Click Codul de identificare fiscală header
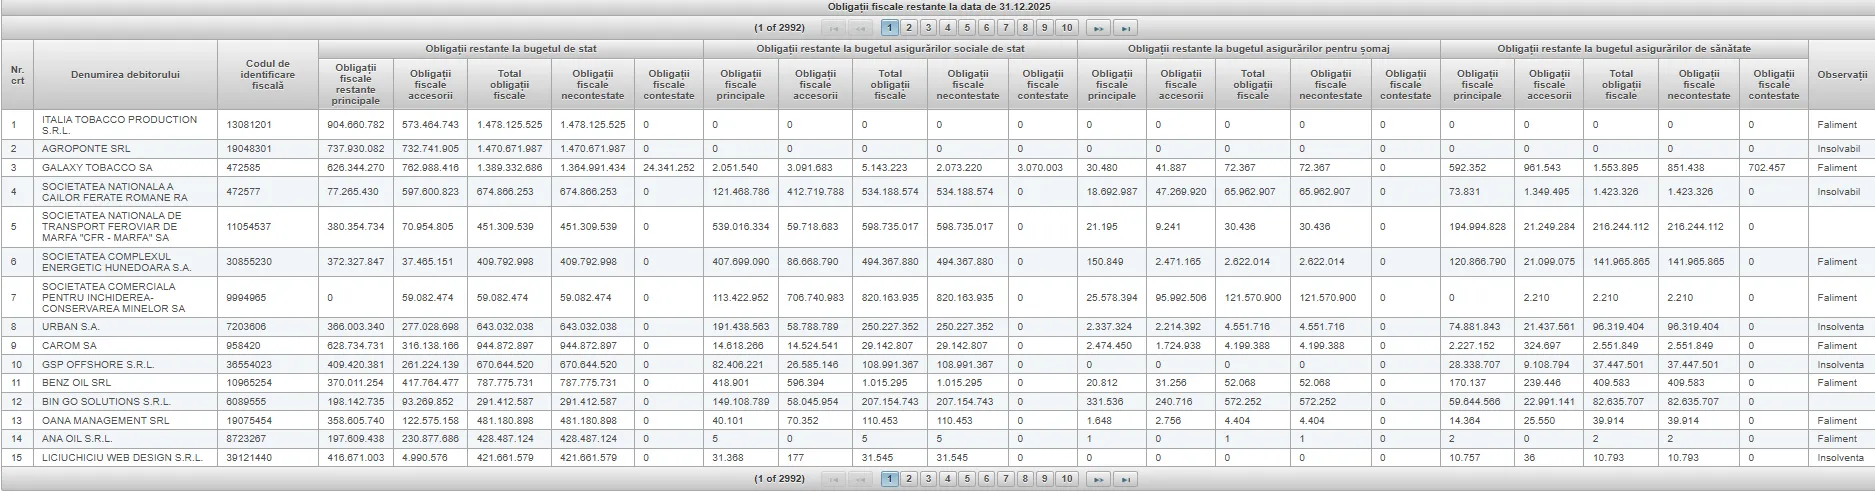This screenshot has height=492, width=1875. 268,75
